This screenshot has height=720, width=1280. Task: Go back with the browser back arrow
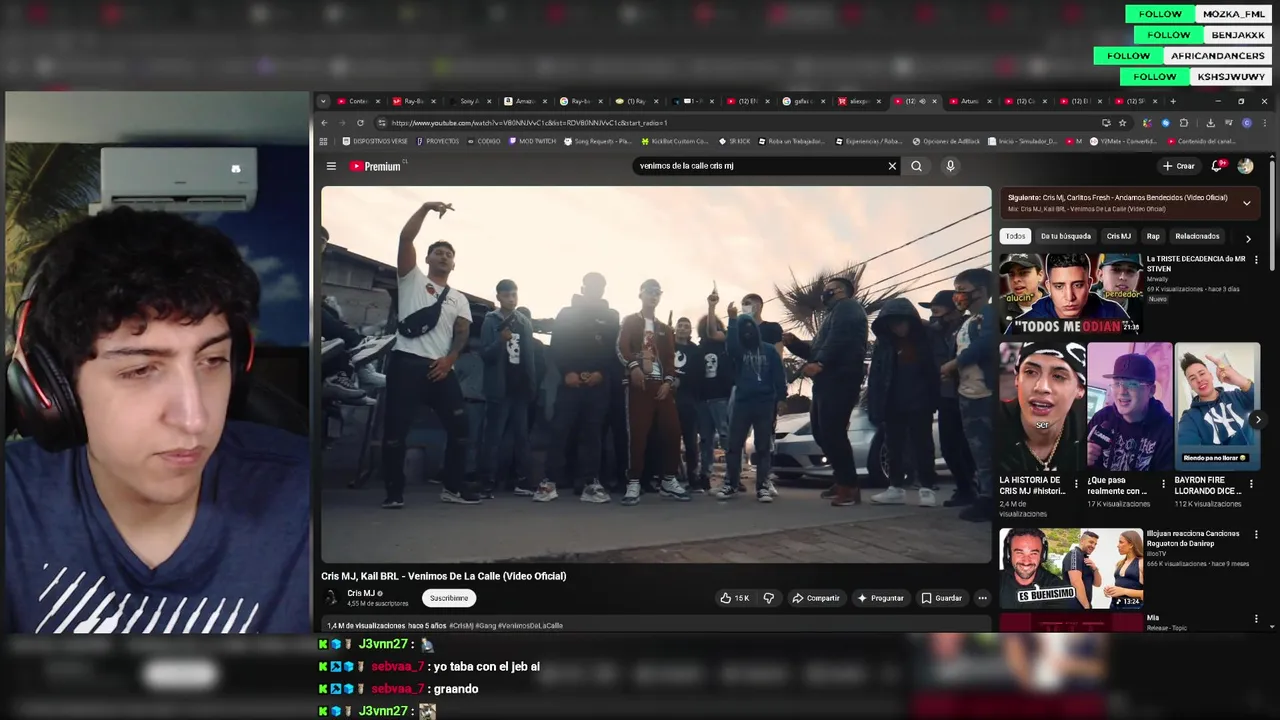click(x=324, y=123)
